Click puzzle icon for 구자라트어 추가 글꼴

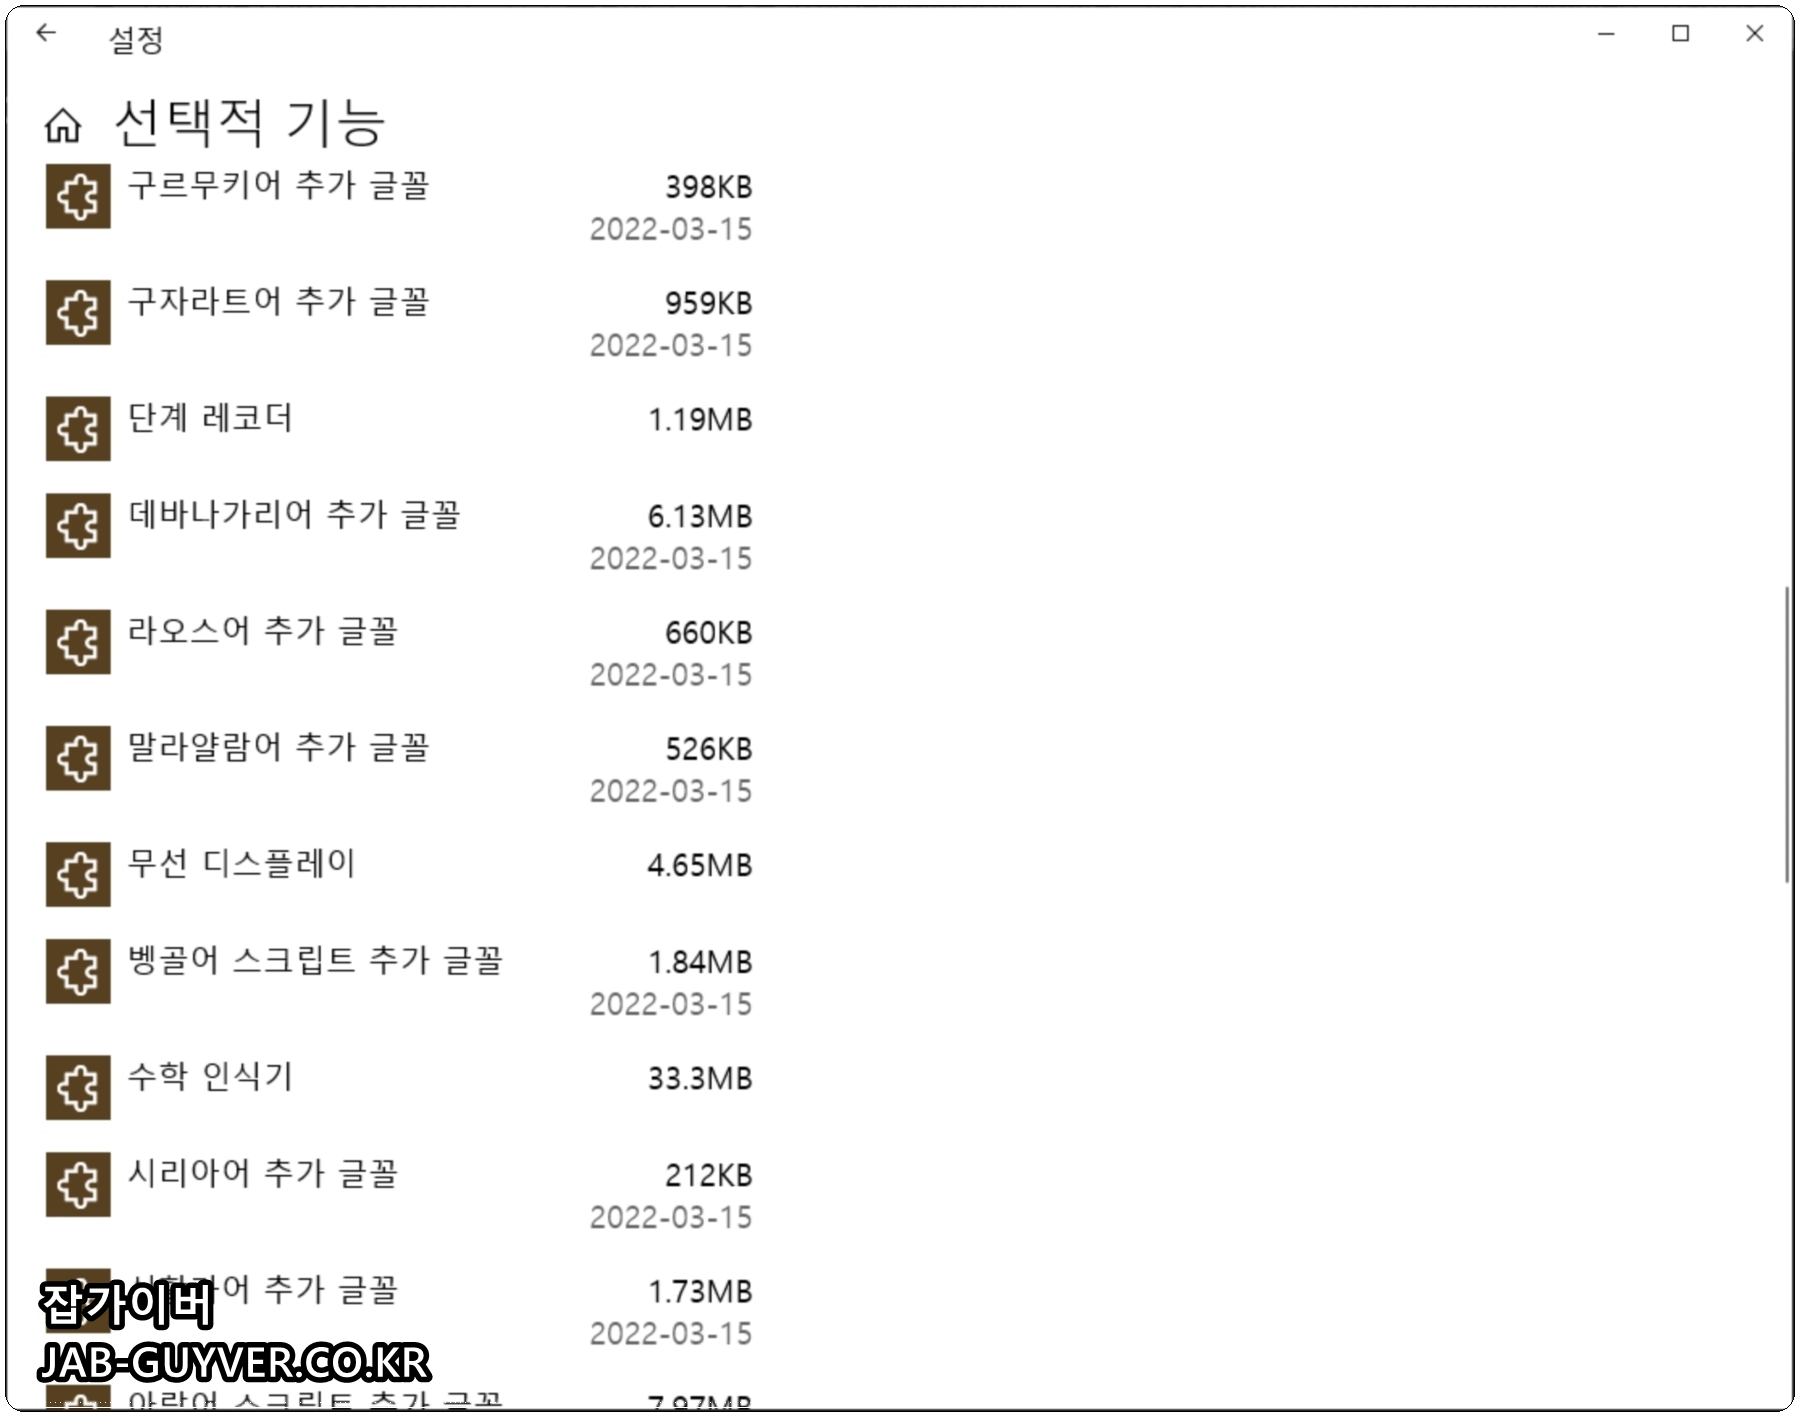pos(78,312)
